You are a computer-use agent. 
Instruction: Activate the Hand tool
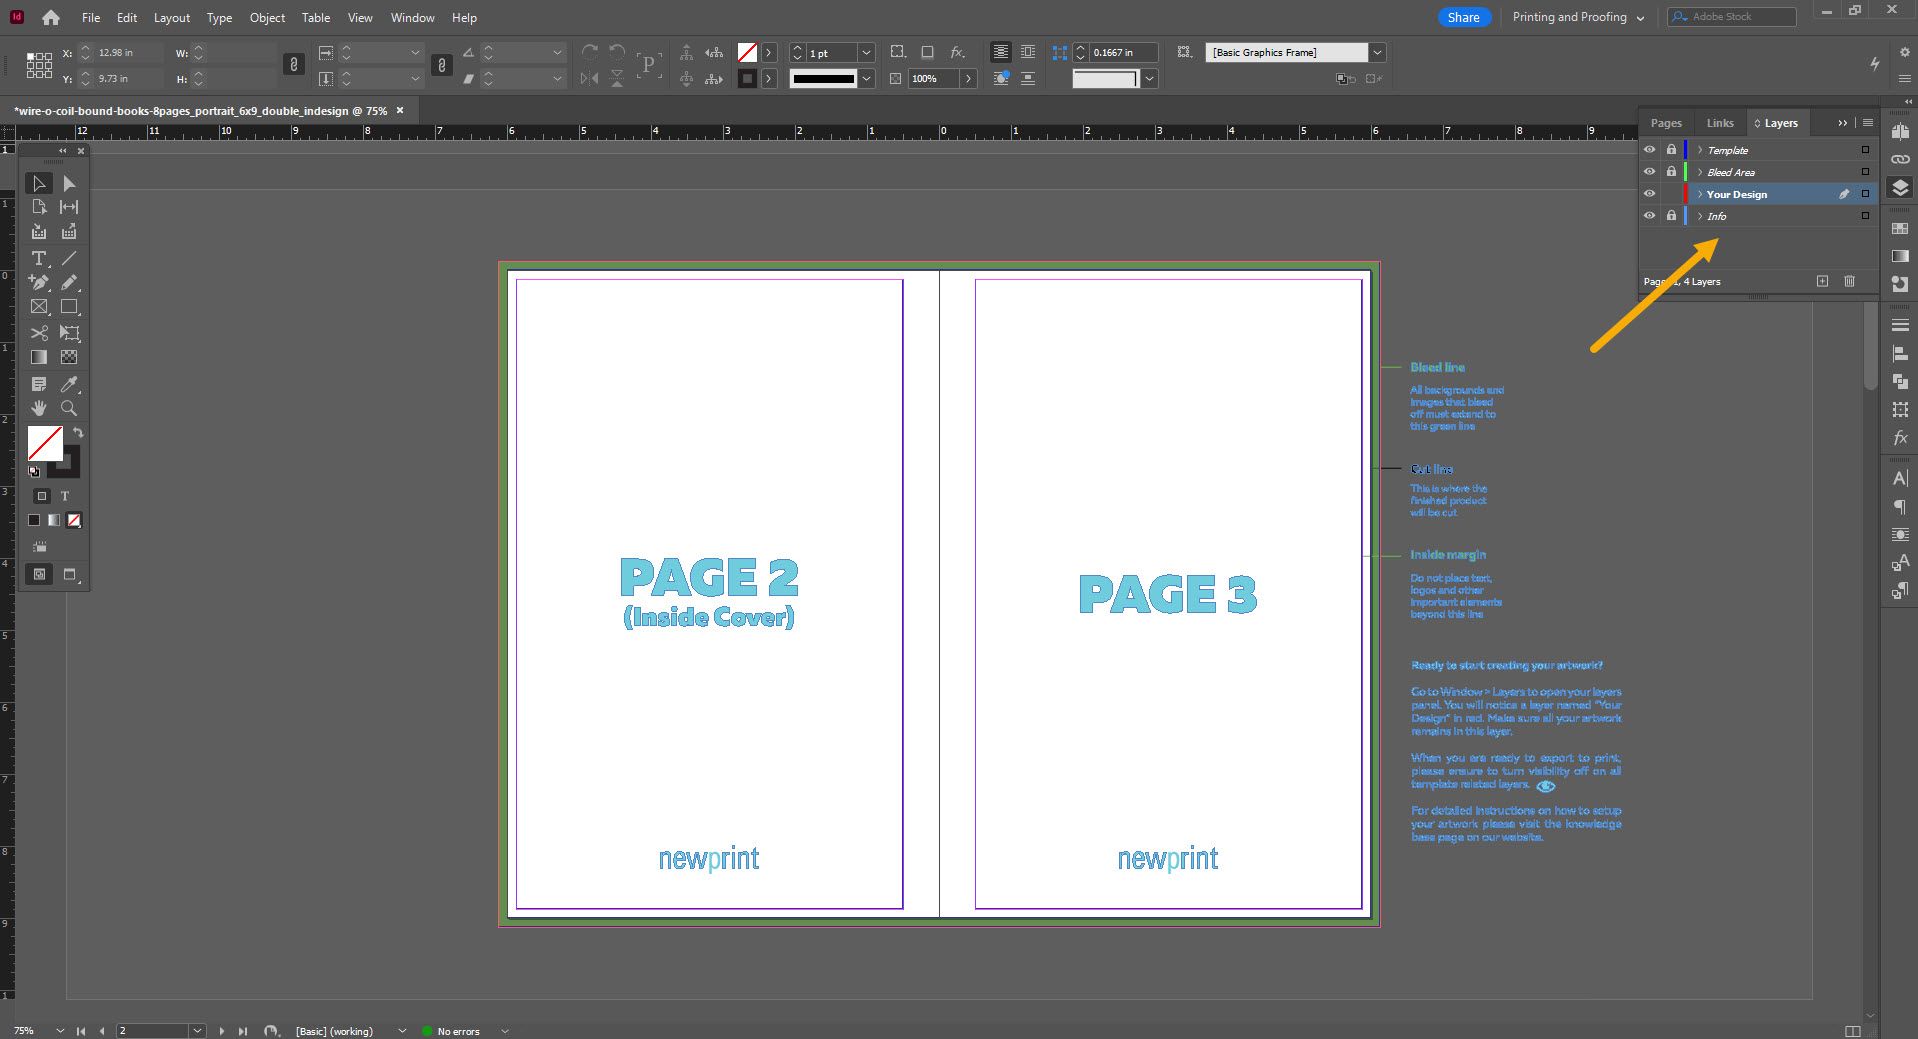click(40, 408)
